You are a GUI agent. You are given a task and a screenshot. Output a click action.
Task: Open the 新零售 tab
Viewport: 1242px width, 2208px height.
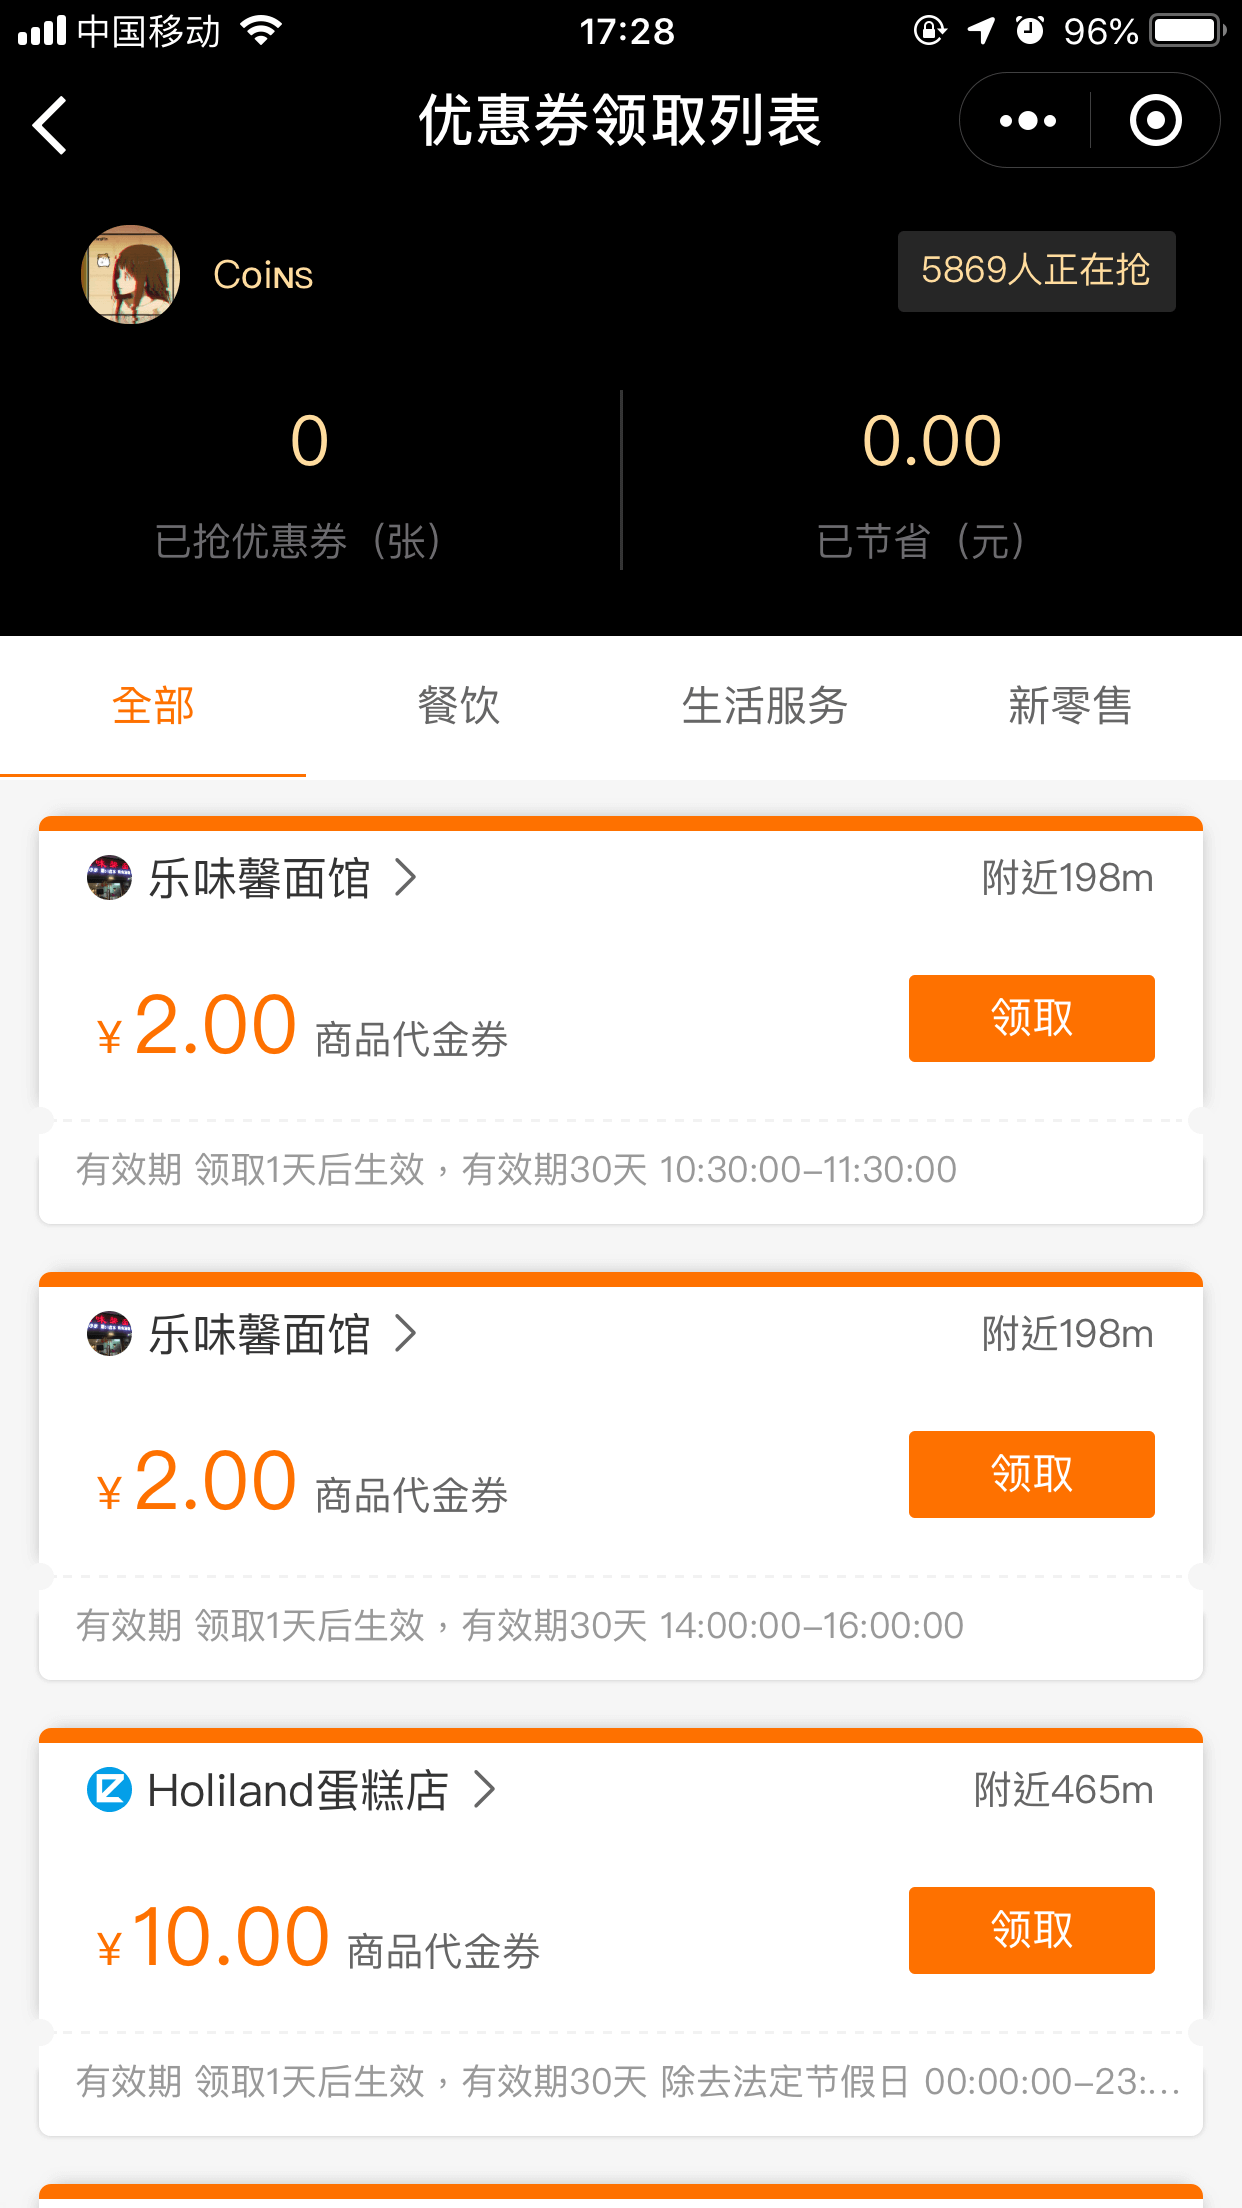tap(1069, 706)
